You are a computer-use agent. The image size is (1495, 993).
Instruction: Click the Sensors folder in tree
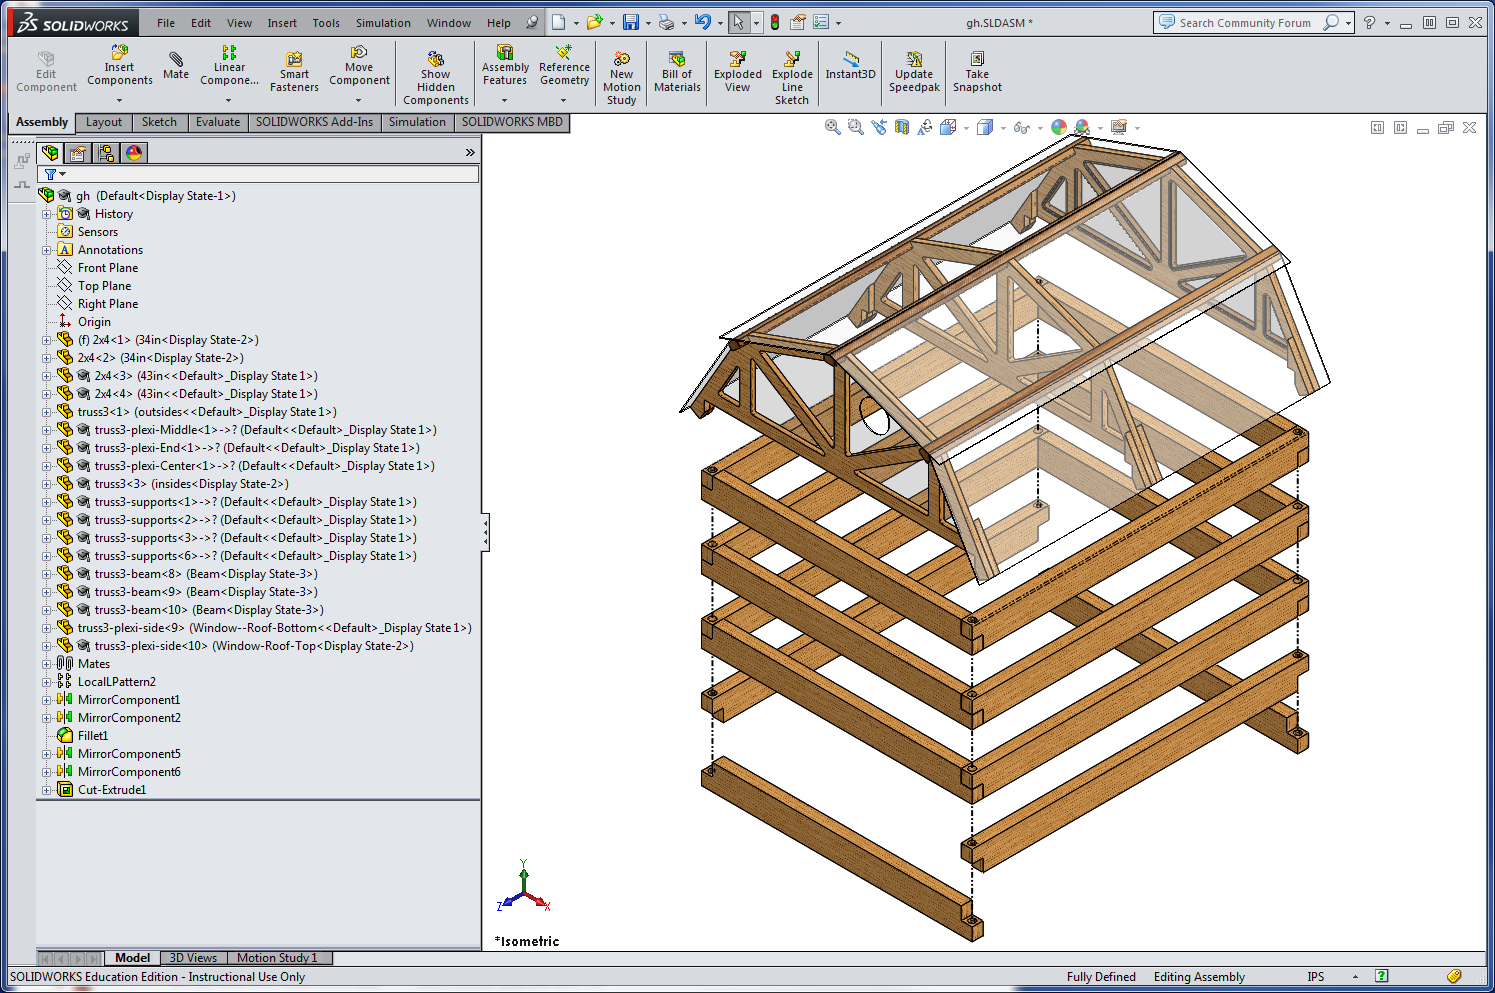click(x=98, y=232)
